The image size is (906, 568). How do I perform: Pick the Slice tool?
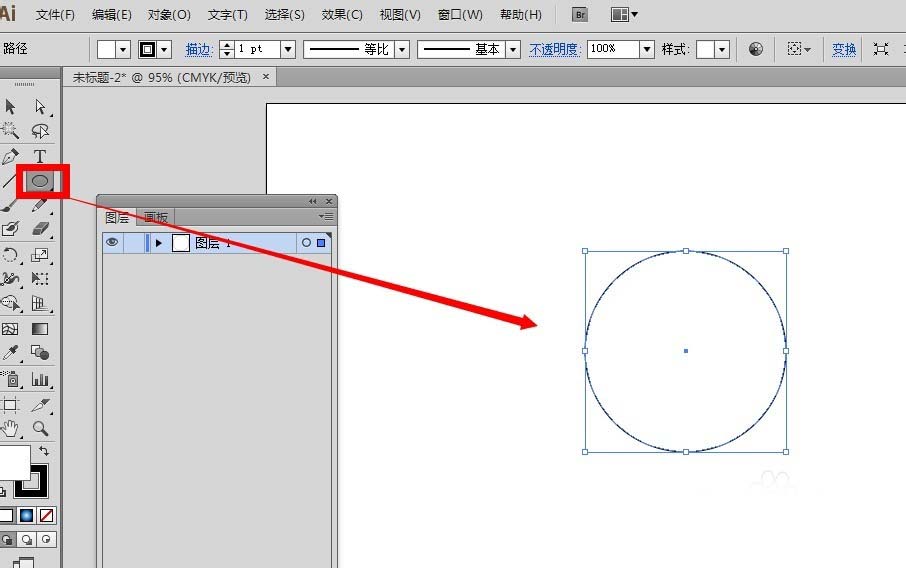point(40,404)
